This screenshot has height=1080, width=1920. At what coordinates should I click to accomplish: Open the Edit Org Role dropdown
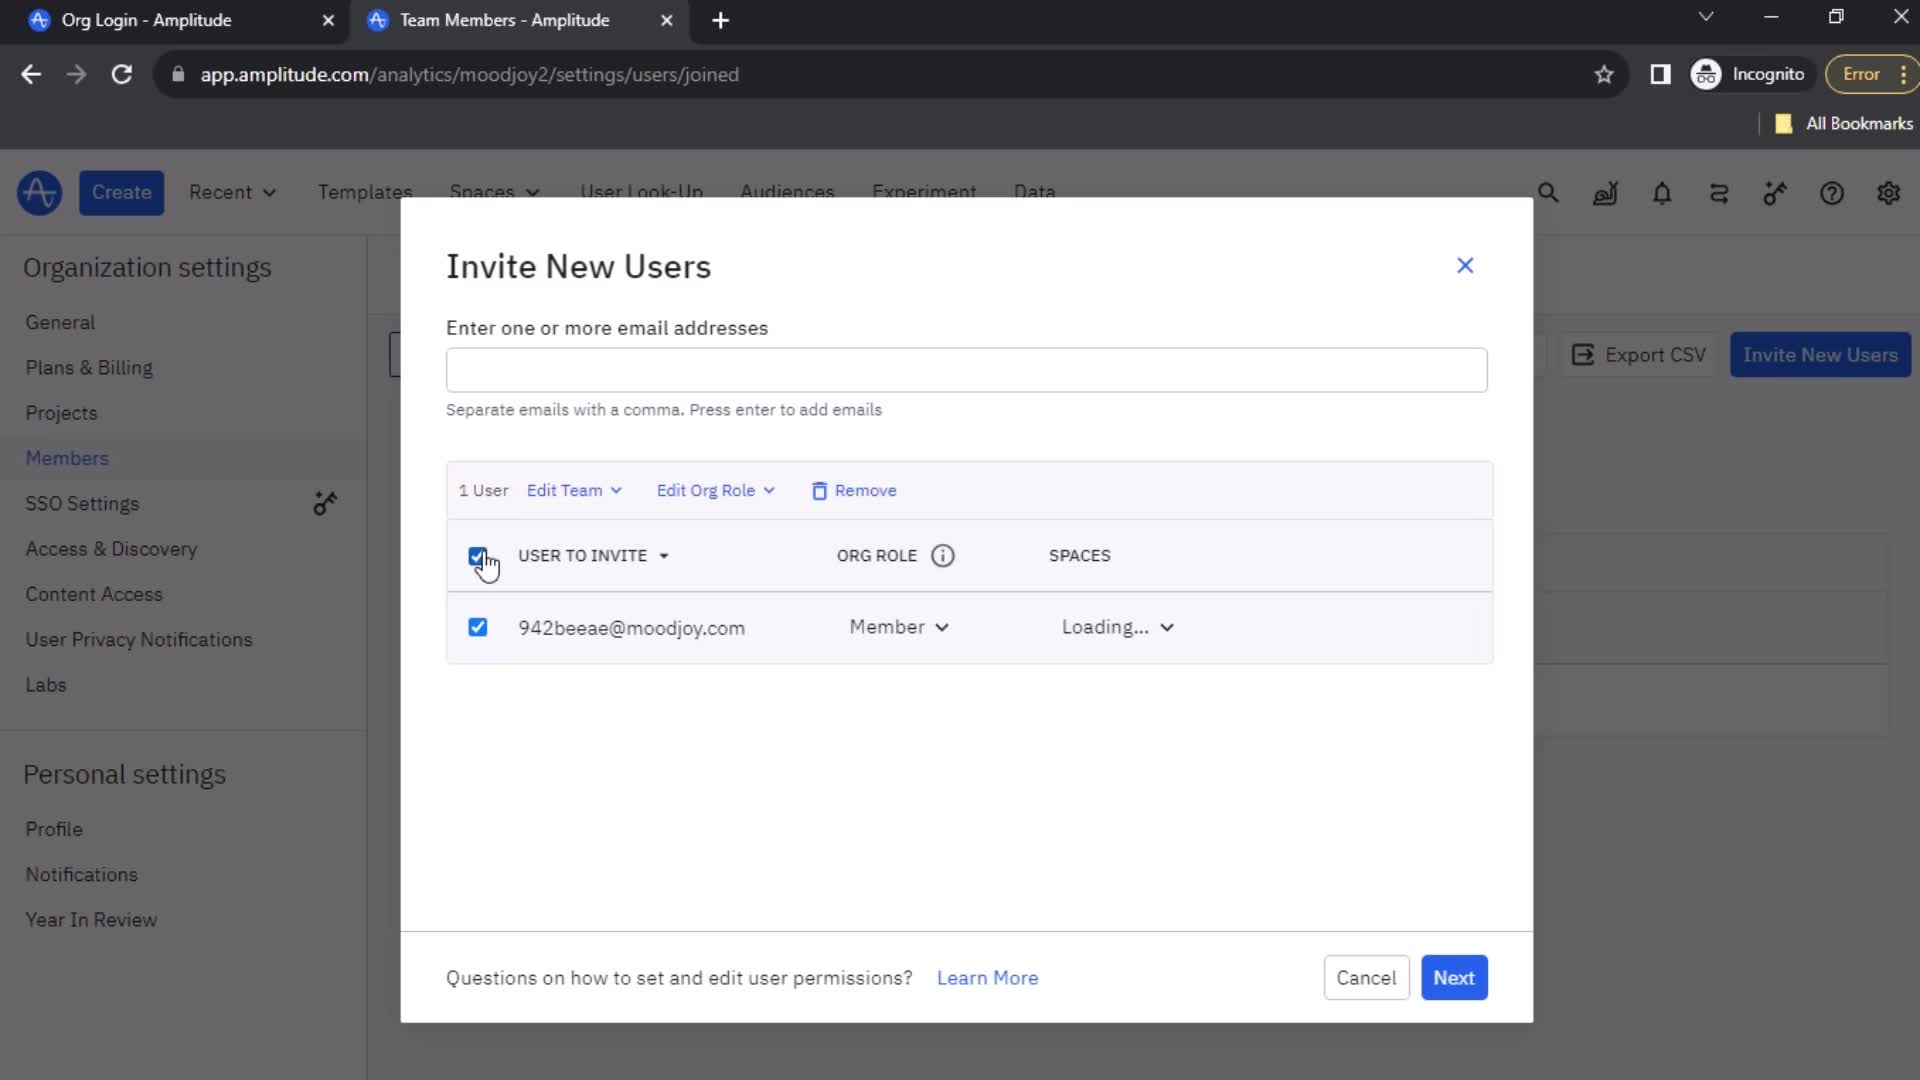715,490
